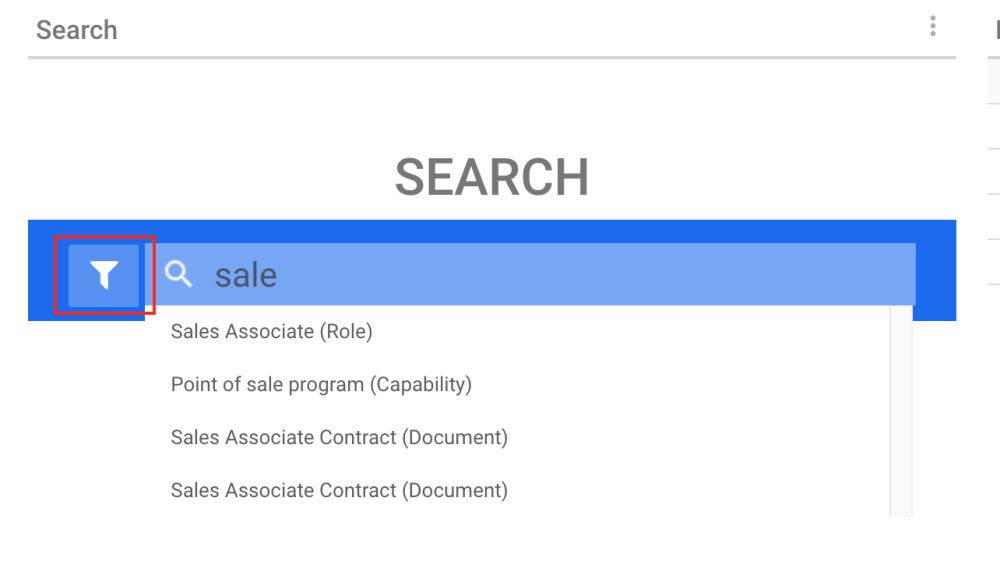
Task: Select the Sales Associate (Role) suggestion
Action: [271, 331]
